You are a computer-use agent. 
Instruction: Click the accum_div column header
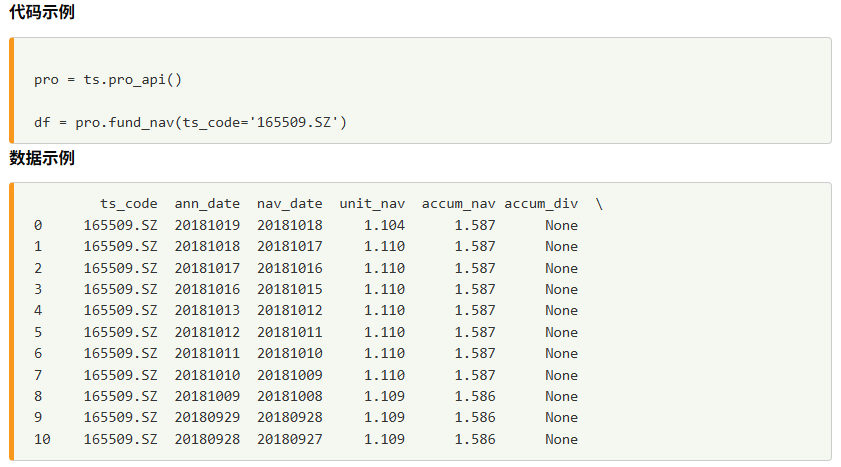coord(541,204)
